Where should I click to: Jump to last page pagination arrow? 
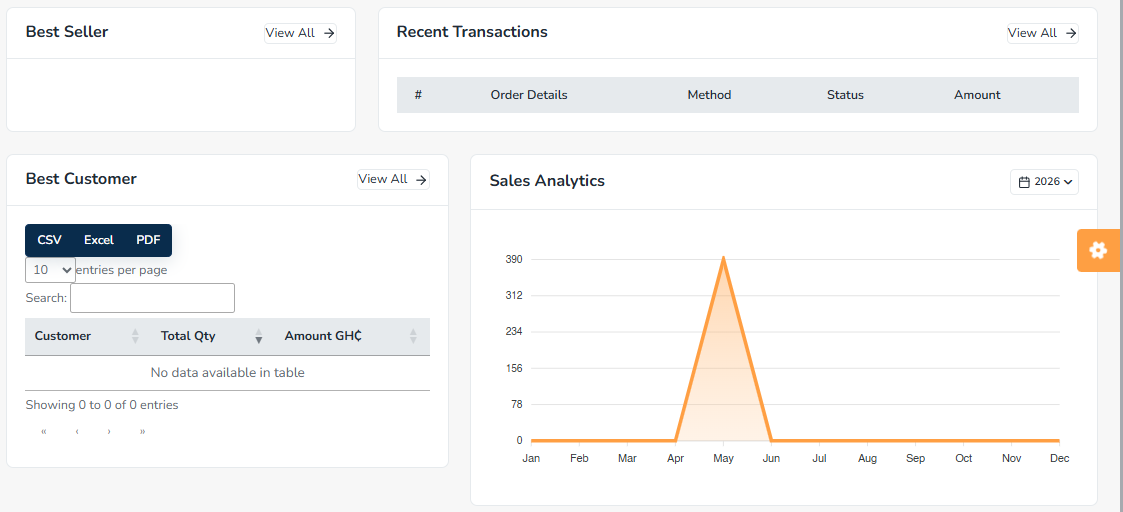[143, 432]
